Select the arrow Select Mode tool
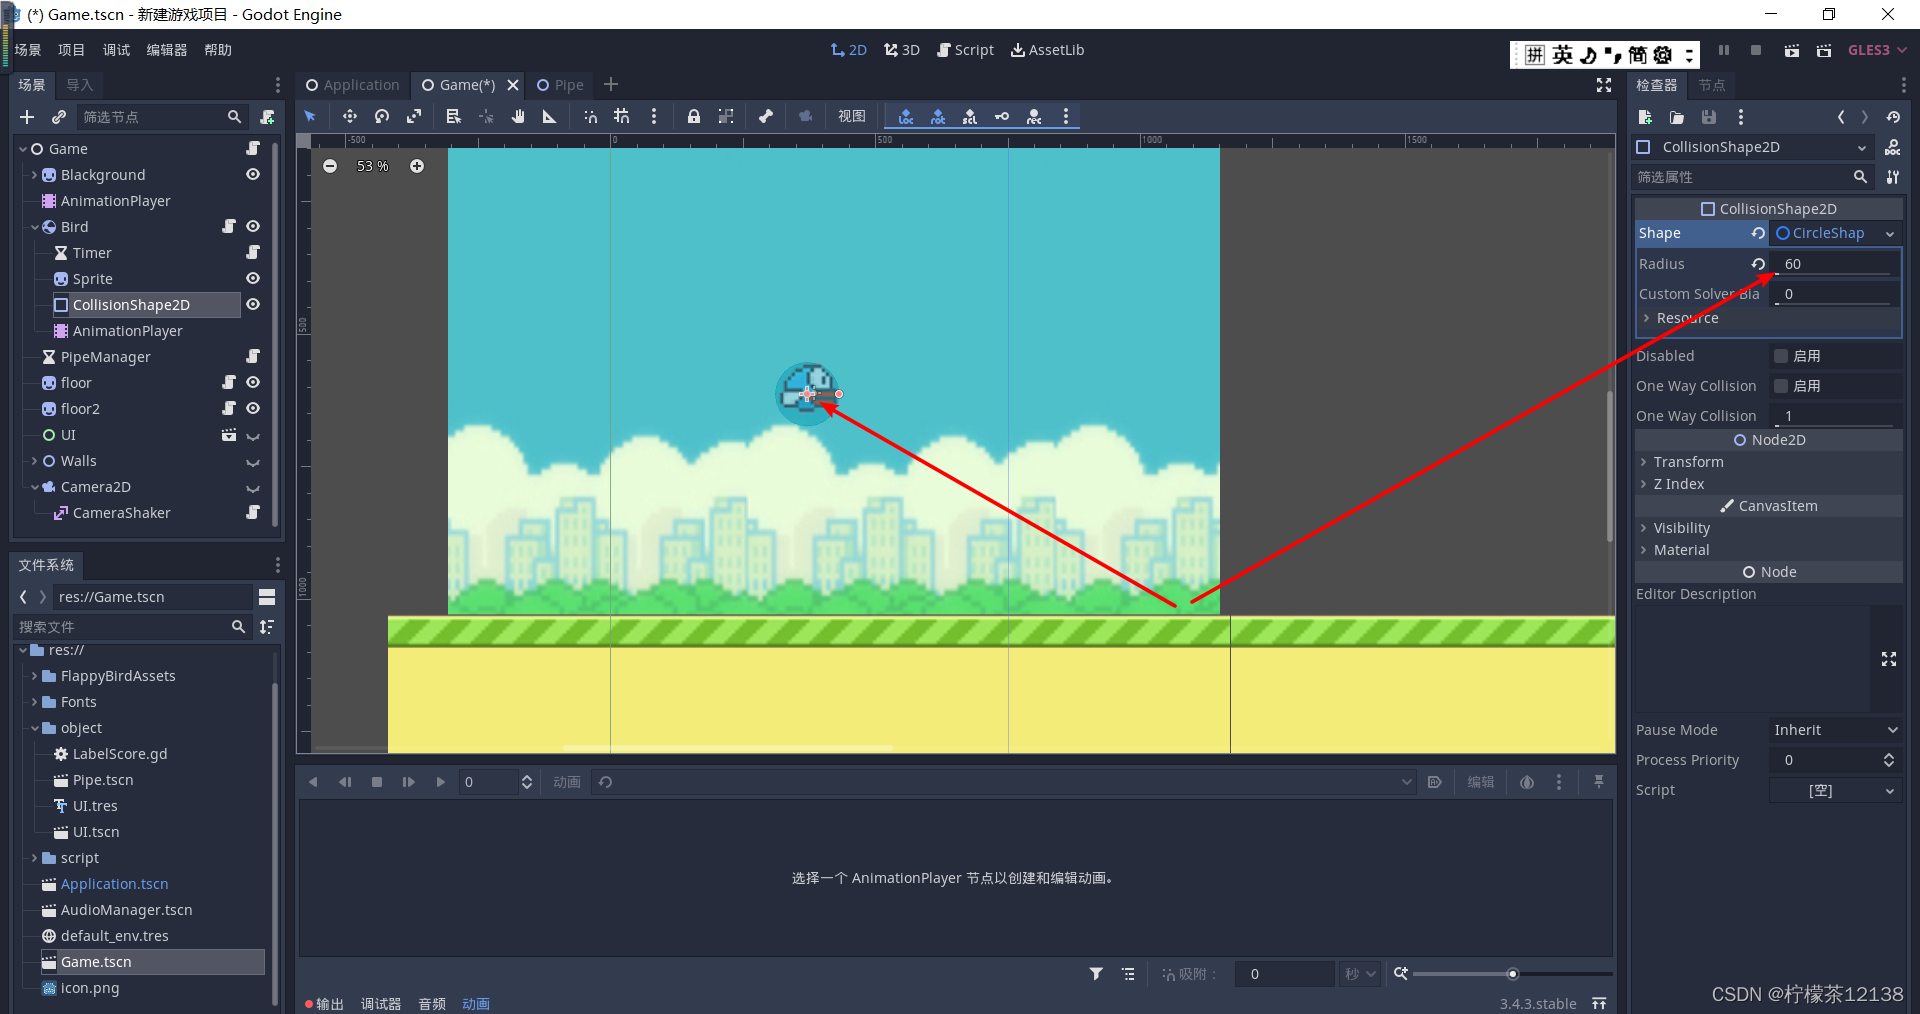 click(310, 117)
